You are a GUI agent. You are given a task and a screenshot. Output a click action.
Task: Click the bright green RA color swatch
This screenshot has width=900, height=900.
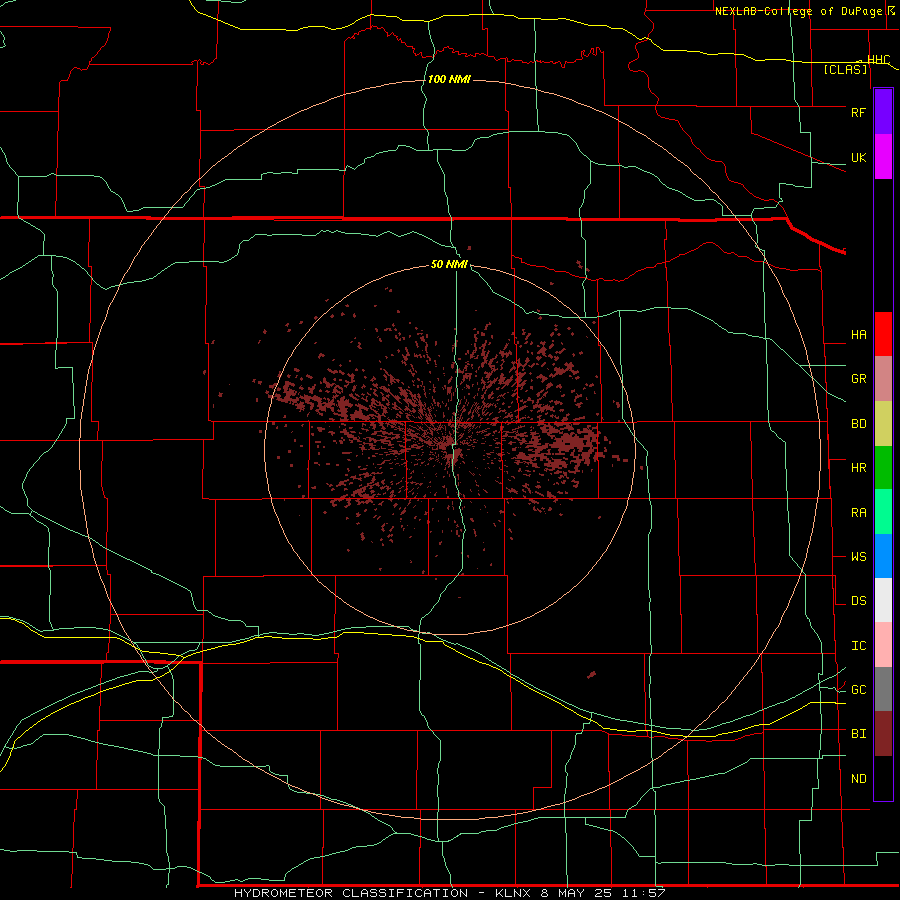coord(883,512)
